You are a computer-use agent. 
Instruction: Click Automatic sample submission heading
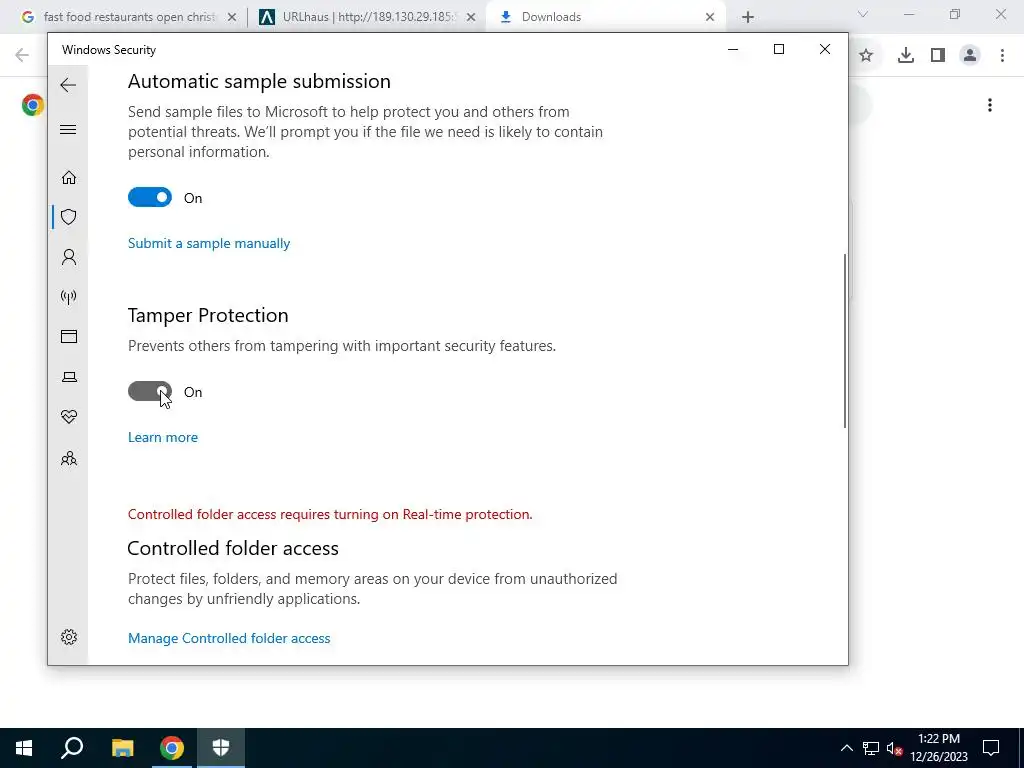click(259, 81)
